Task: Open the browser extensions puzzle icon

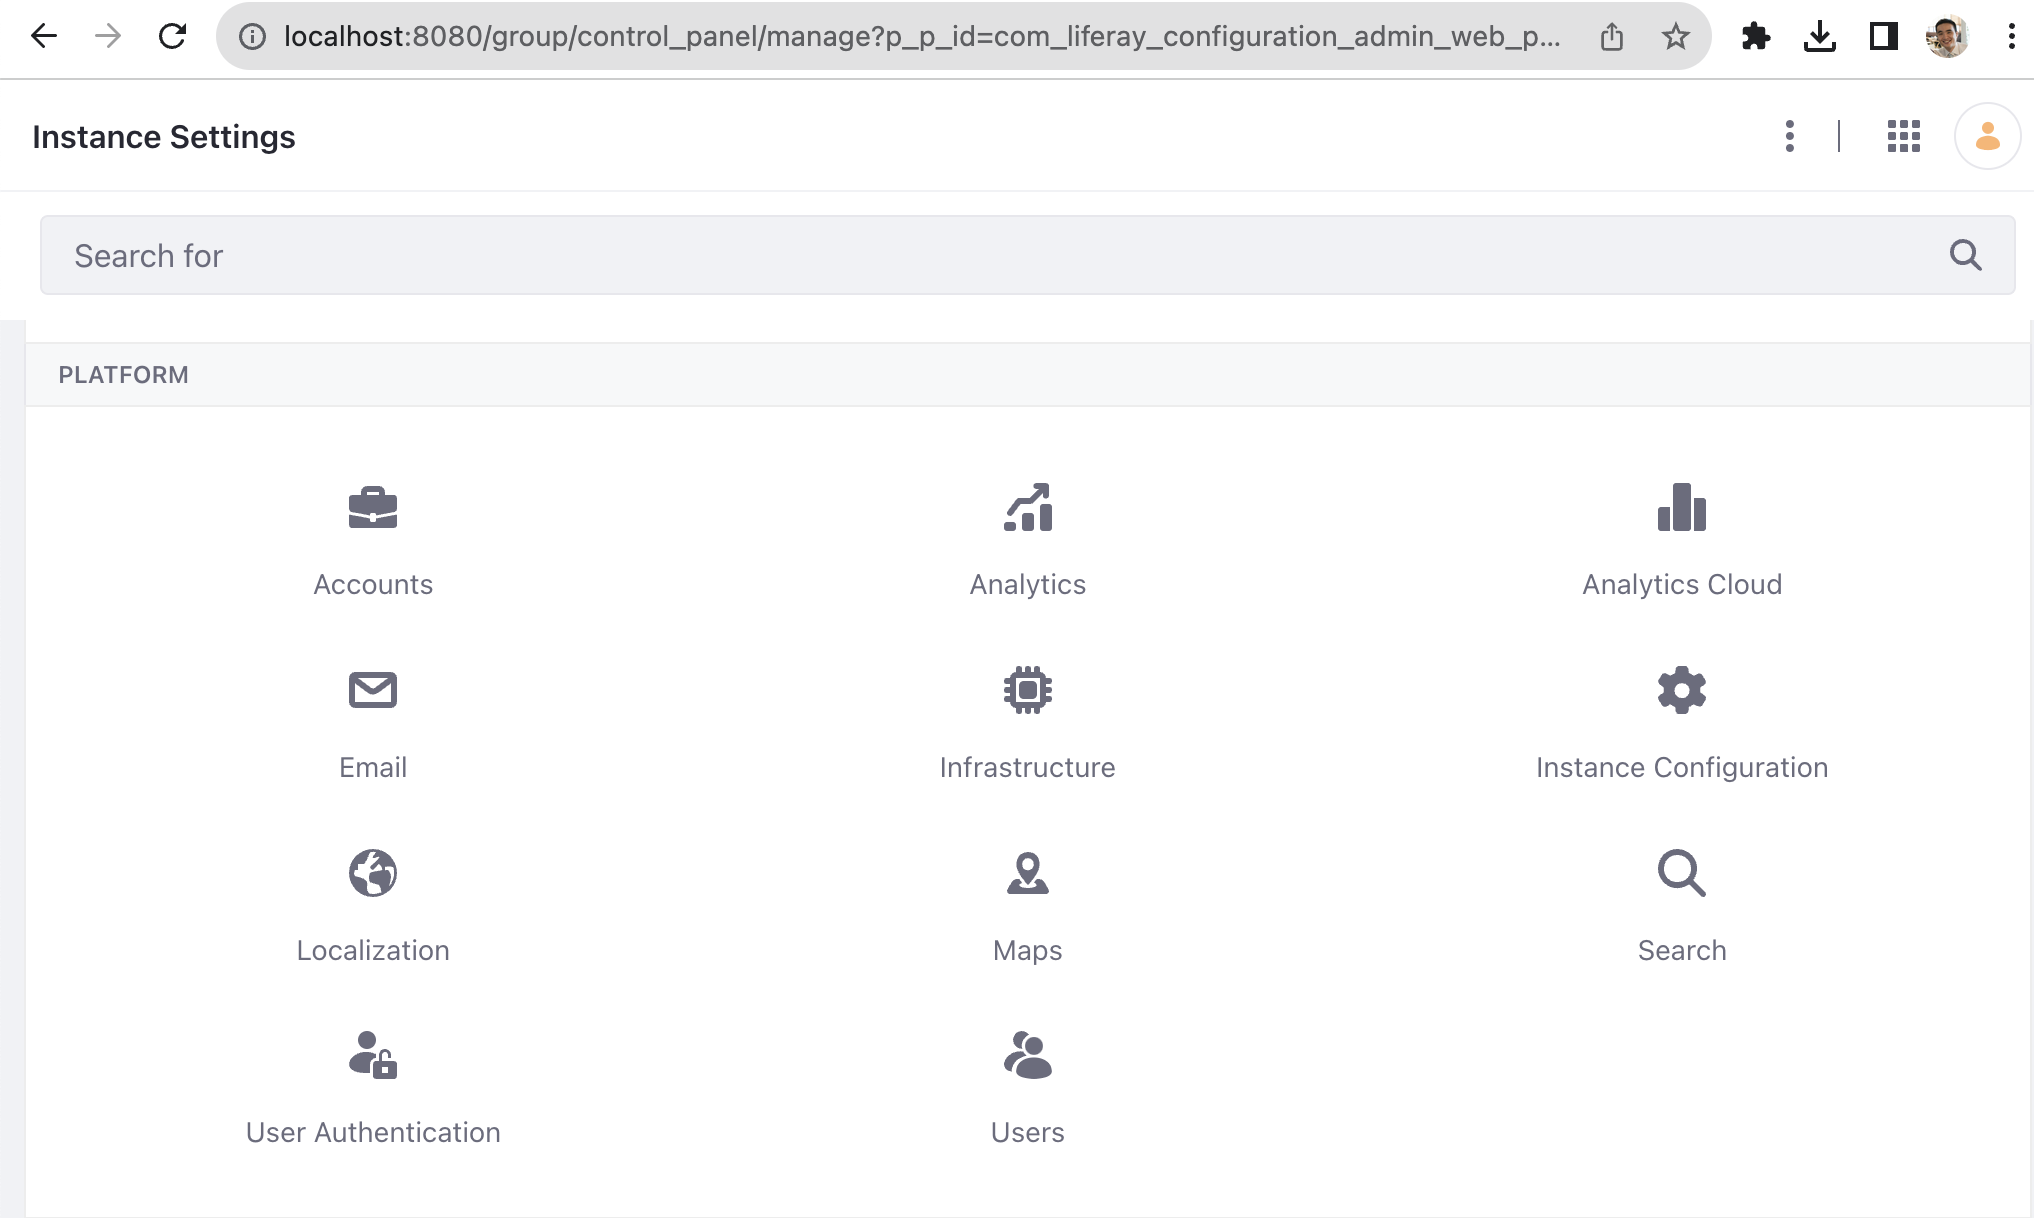Action: click(1755, 37)
